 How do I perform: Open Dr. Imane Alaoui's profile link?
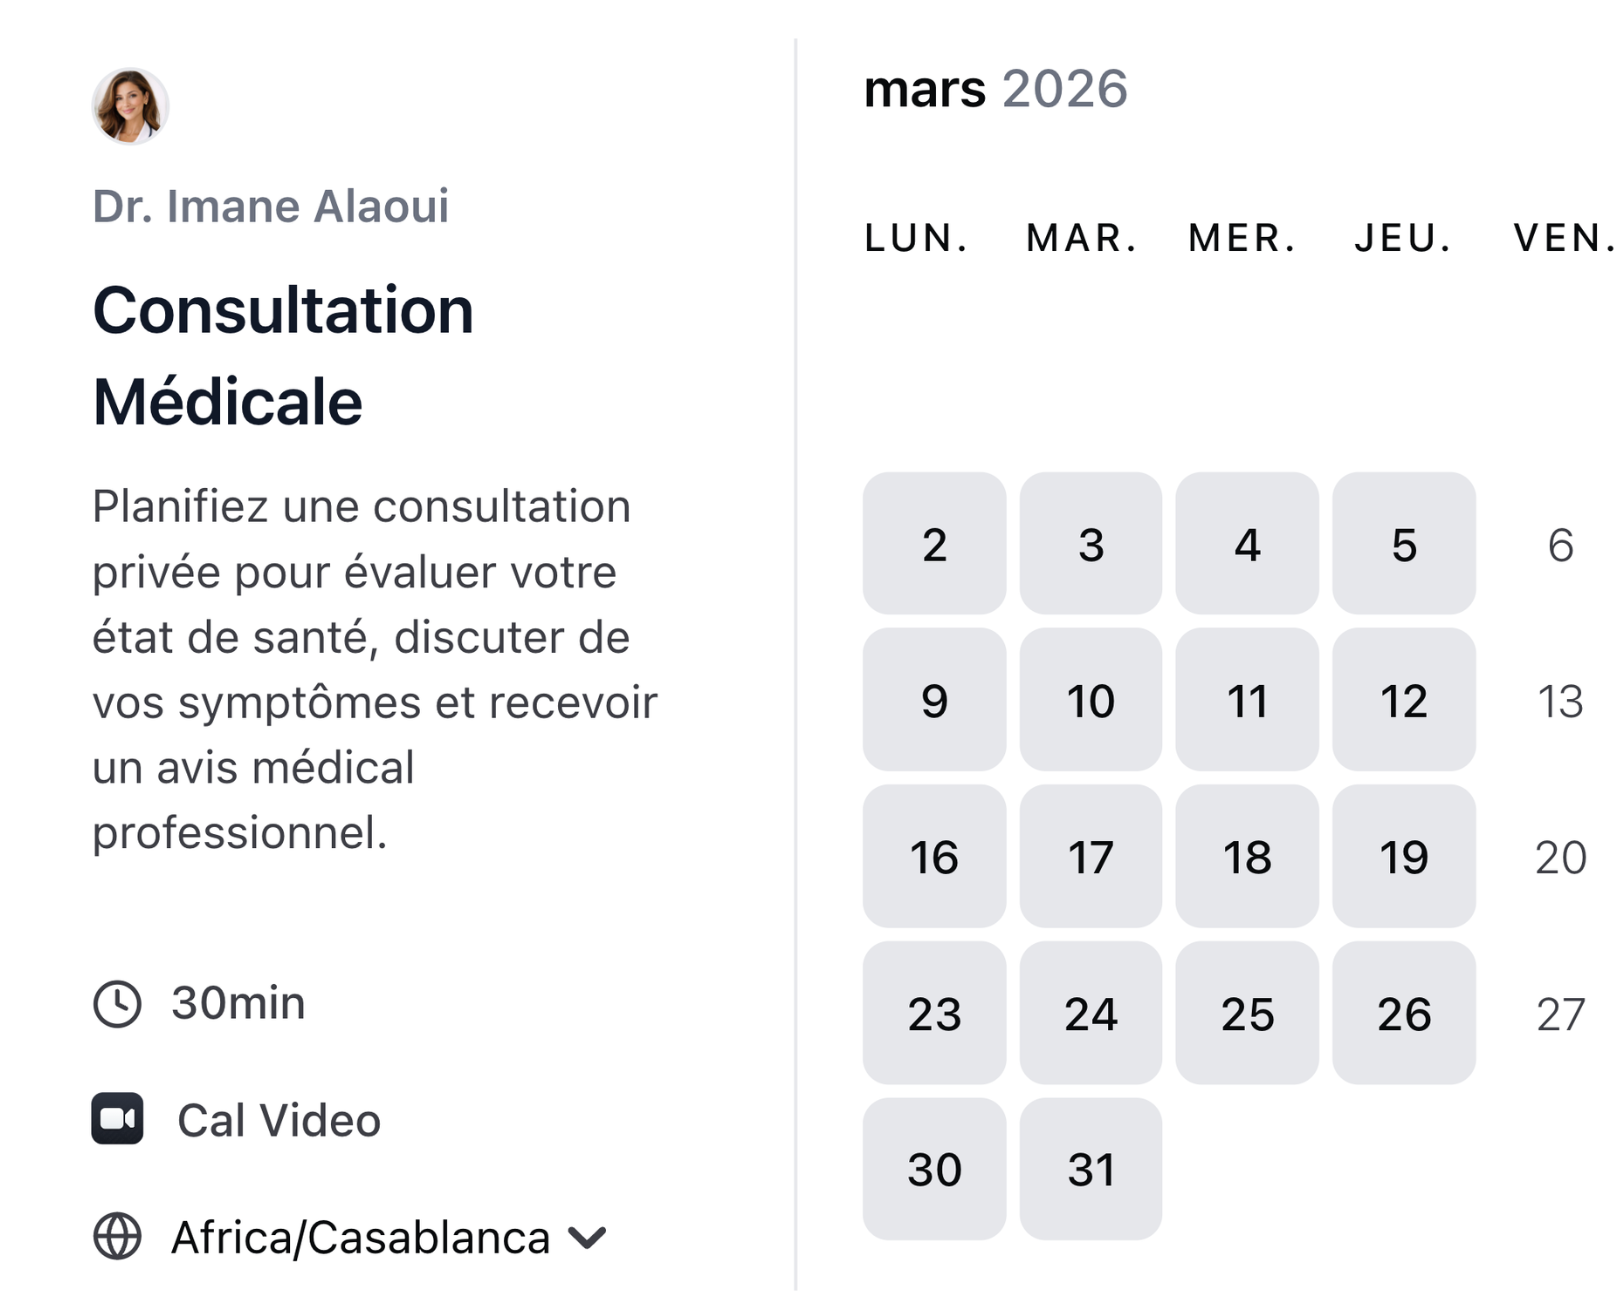[271, 206]
